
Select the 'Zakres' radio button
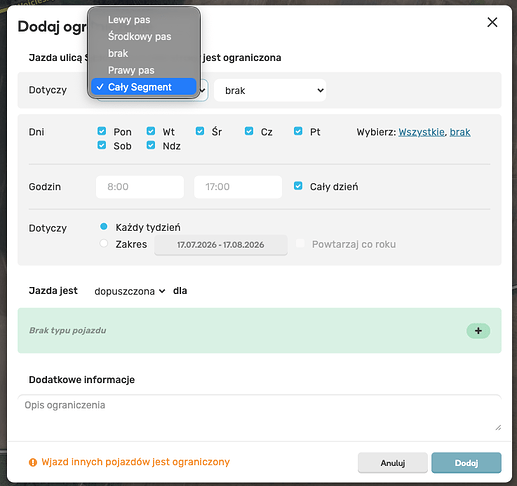[104, 243]
